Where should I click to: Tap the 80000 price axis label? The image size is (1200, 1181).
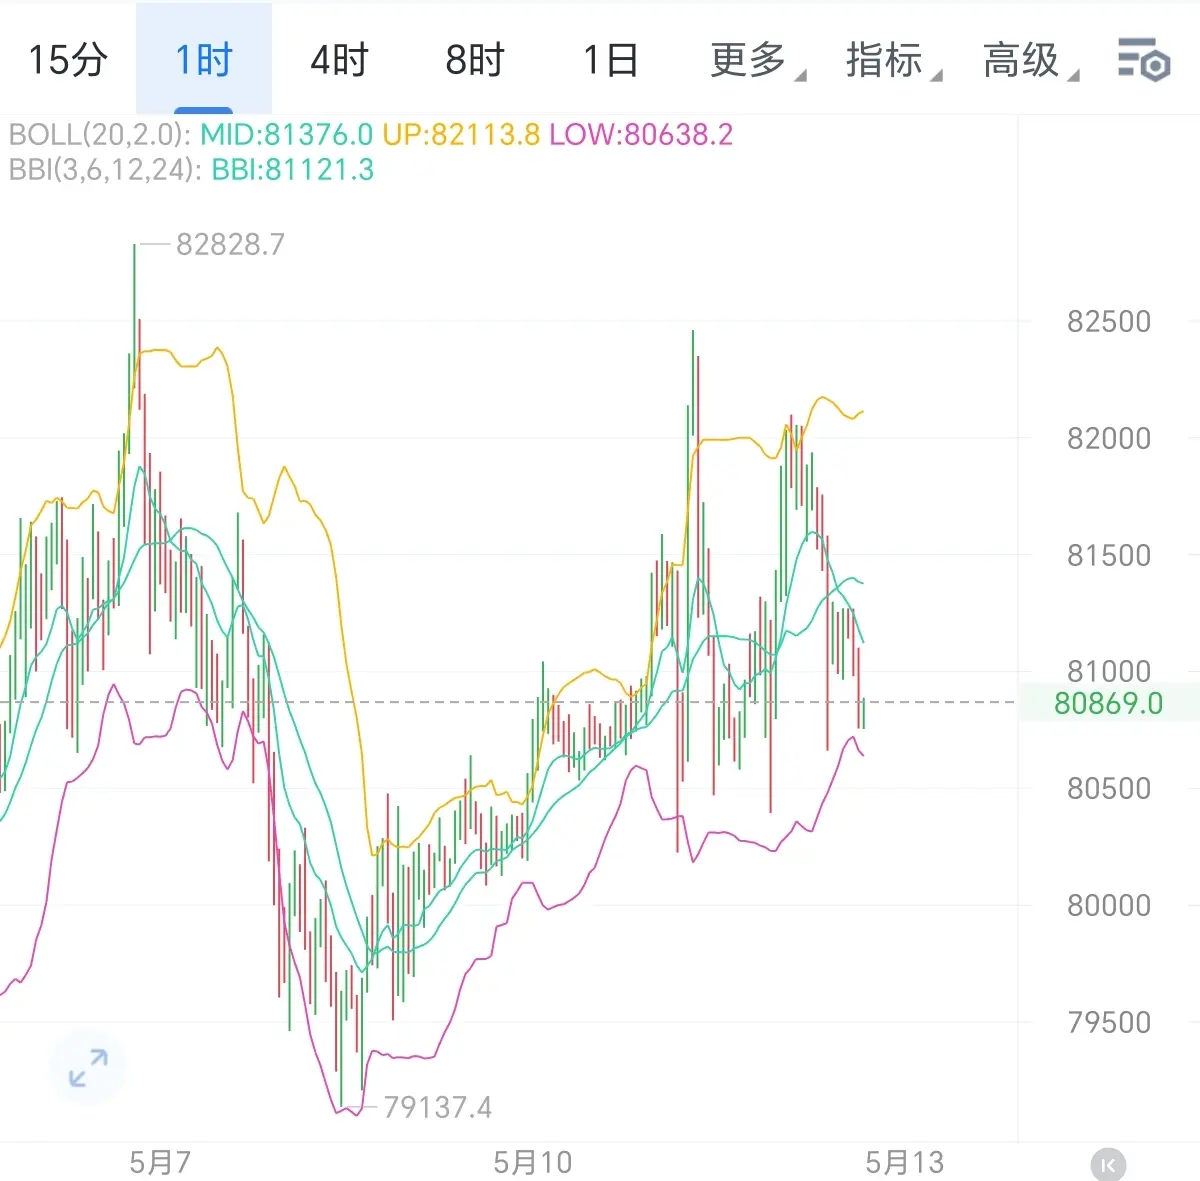[1109, 905]
